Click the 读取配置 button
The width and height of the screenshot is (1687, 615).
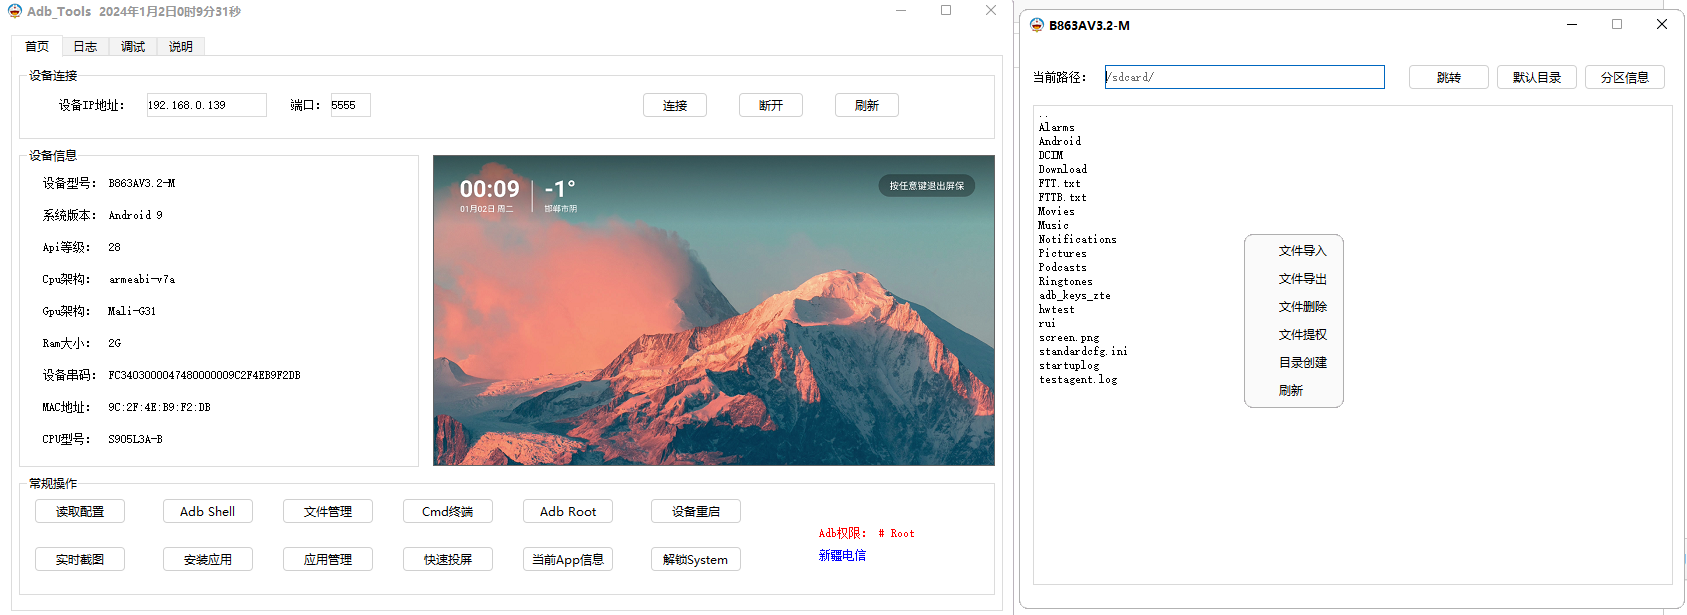point(80,511)
